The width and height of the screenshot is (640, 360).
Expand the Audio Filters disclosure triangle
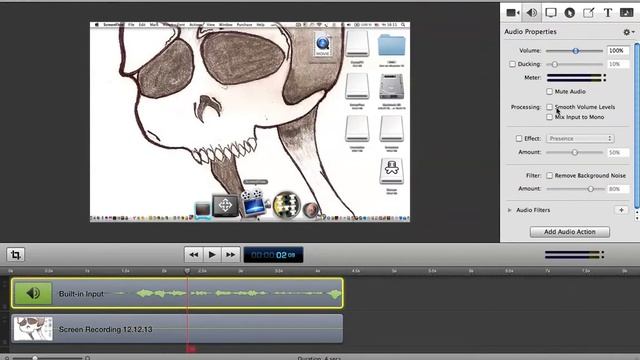[x=509, y=210]
